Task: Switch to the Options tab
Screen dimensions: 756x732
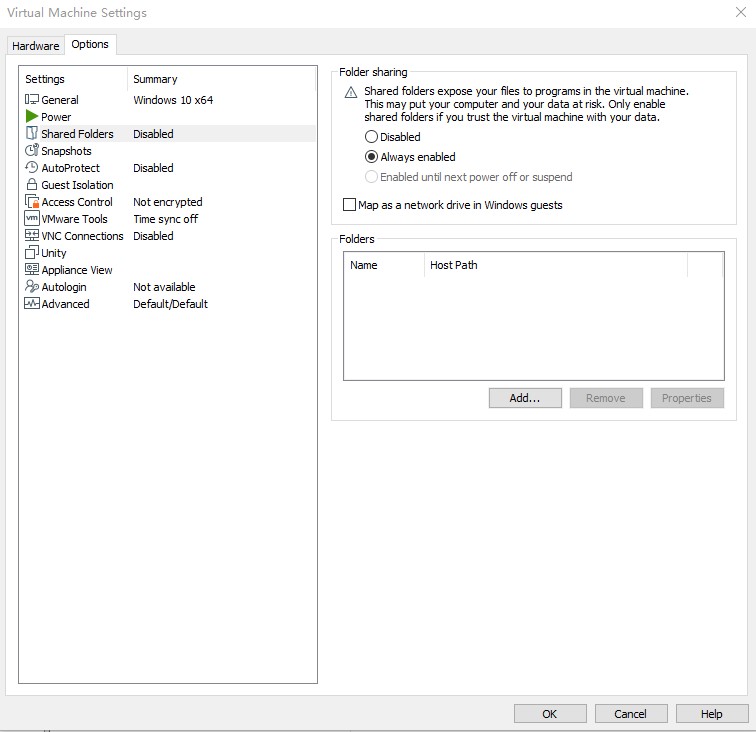Action: [x=90, y=45]
